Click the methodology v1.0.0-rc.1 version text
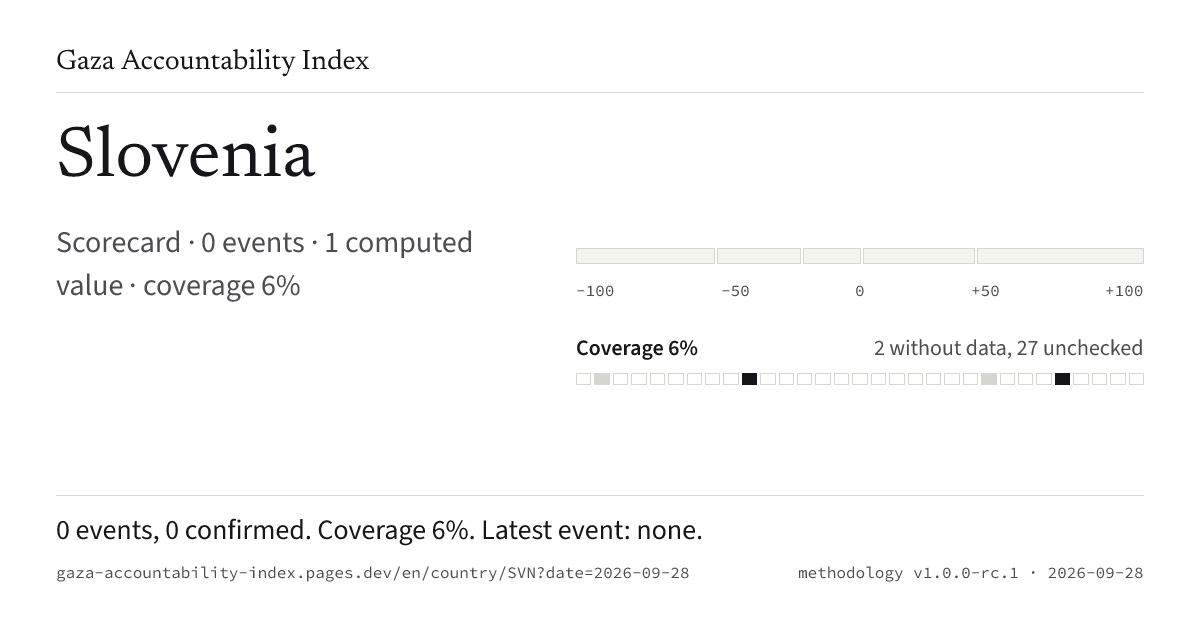Screen dimensions: 1200x630 pyautogui.click(x=908, y=573)
